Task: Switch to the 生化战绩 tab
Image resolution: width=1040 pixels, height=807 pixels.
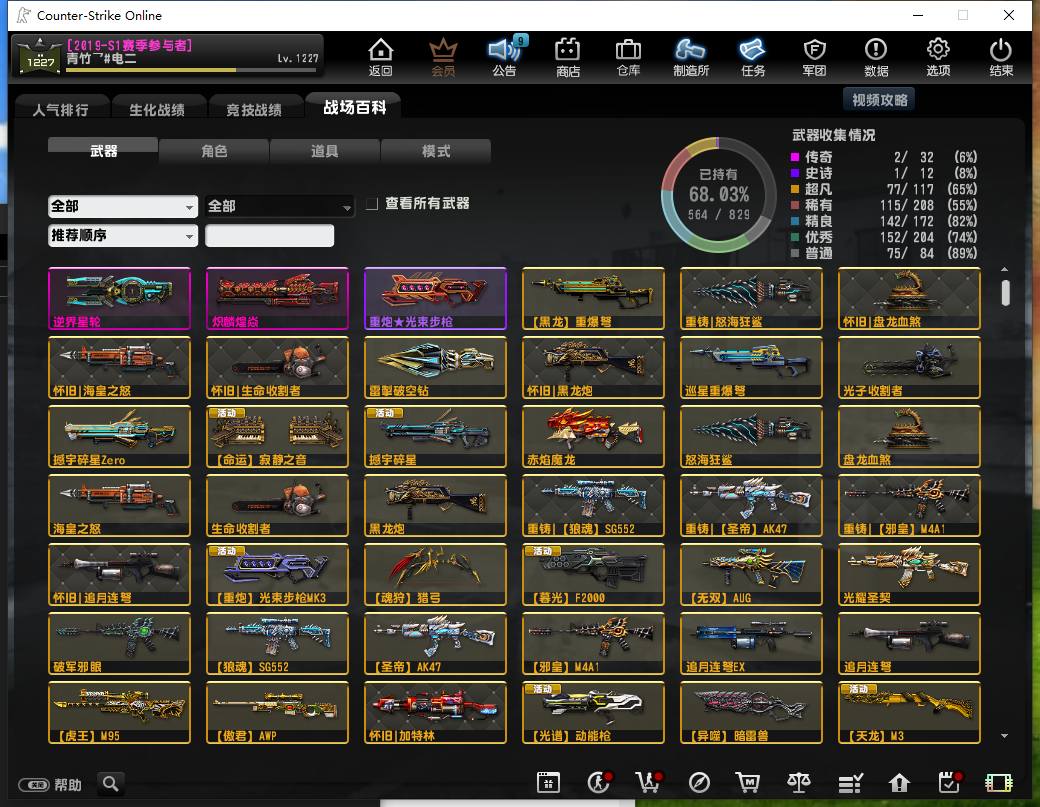Action: click(157, 109)
